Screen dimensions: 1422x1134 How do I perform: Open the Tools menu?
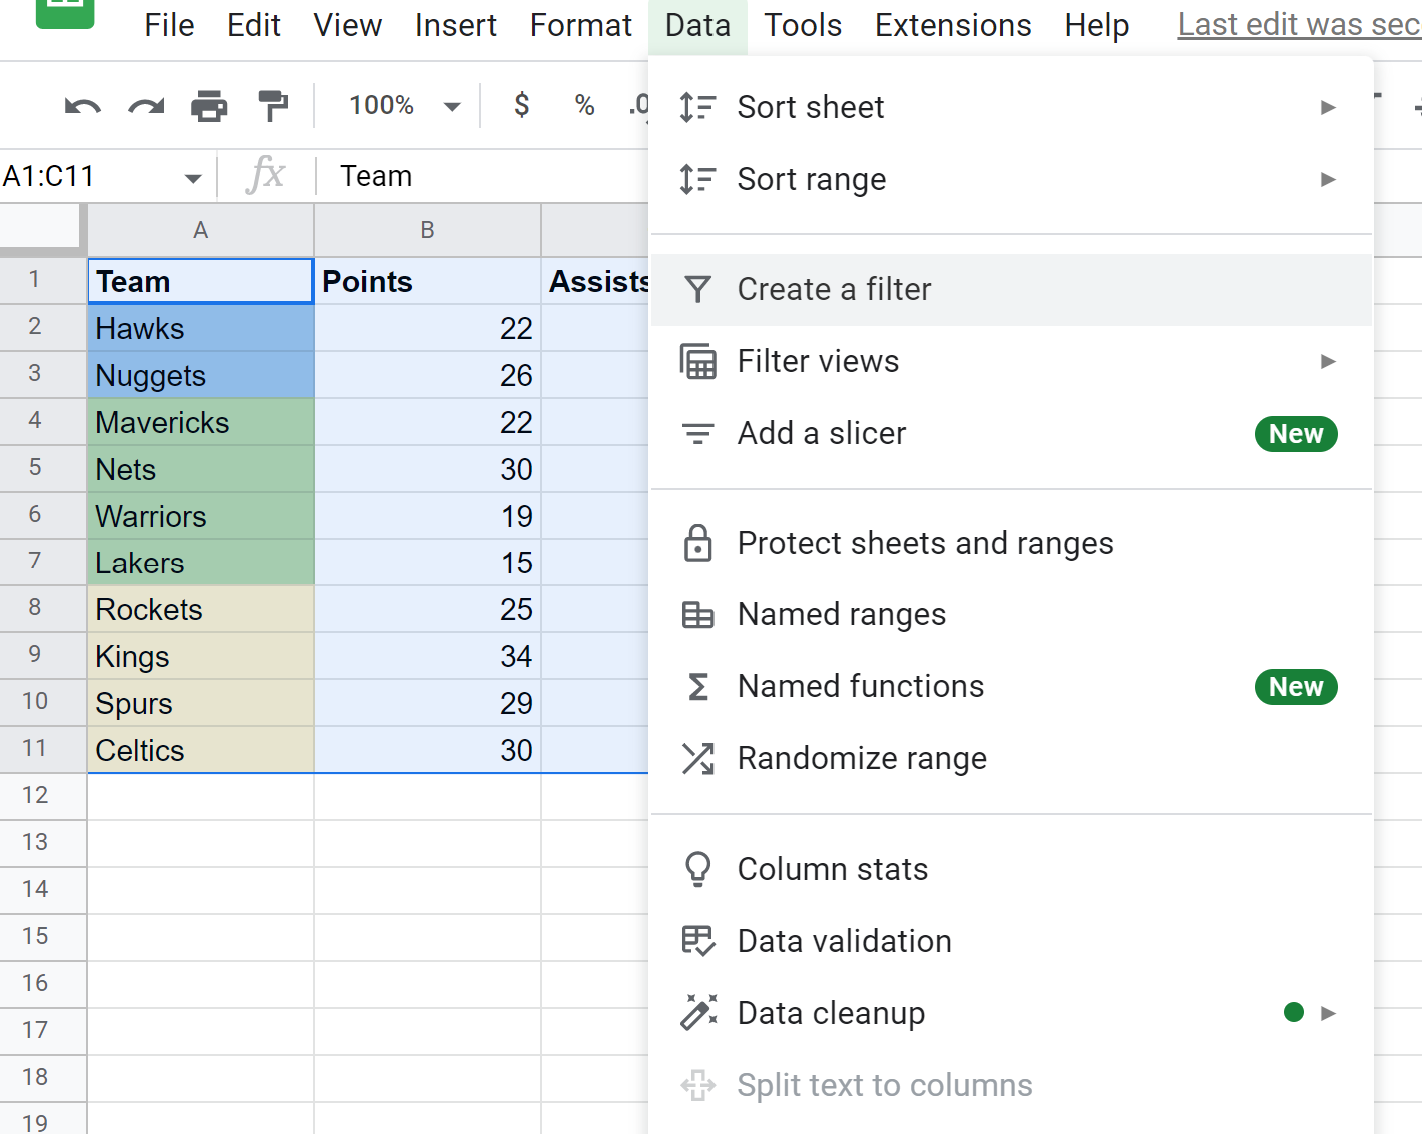click(x=803, y=25)
